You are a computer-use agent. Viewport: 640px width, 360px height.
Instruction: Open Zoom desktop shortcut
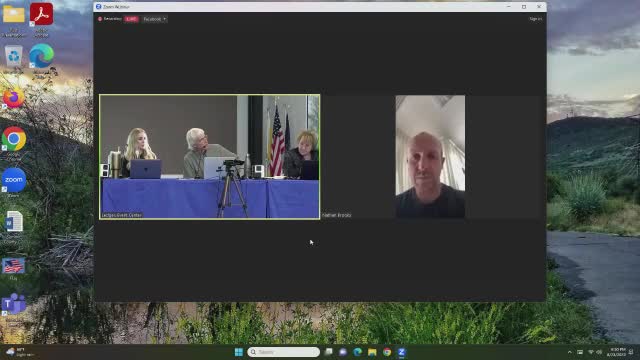click(x=13, y=180)
